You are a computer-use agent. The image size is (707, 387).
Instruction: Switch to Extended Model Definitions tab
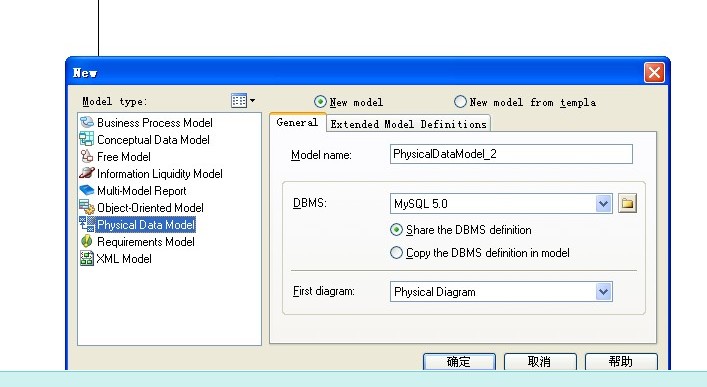coord(409,124)
